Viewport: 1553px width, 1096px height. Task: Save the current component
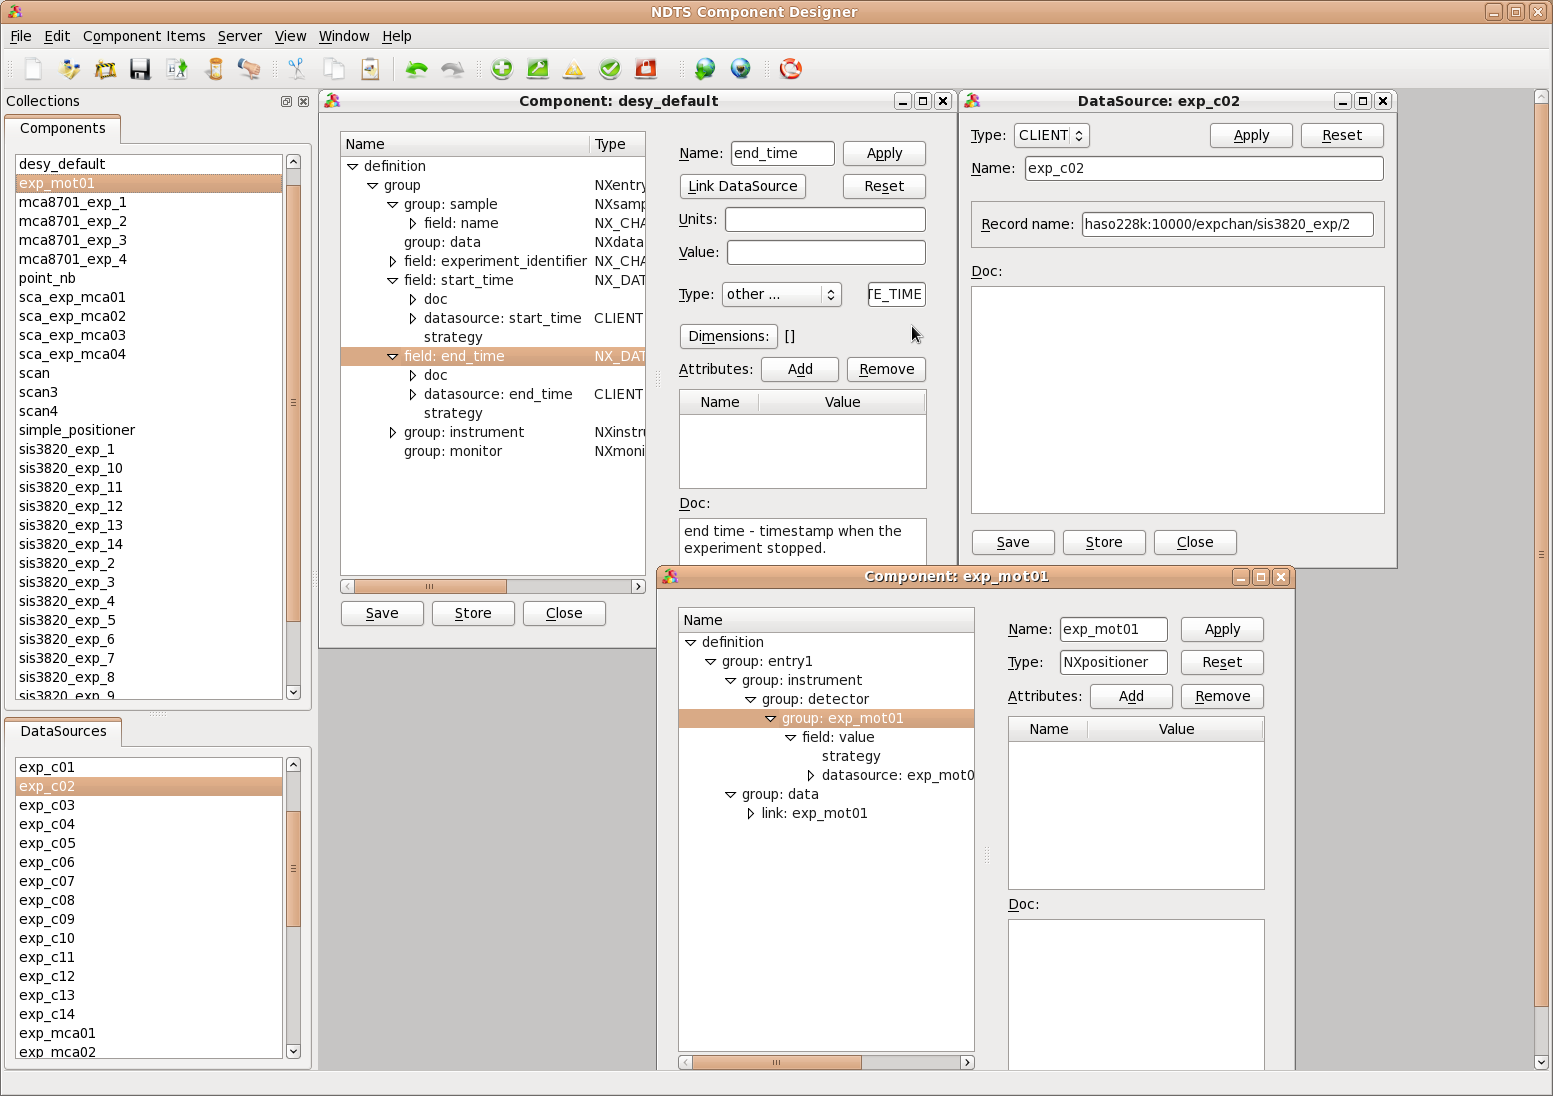[x=140, y=69]
